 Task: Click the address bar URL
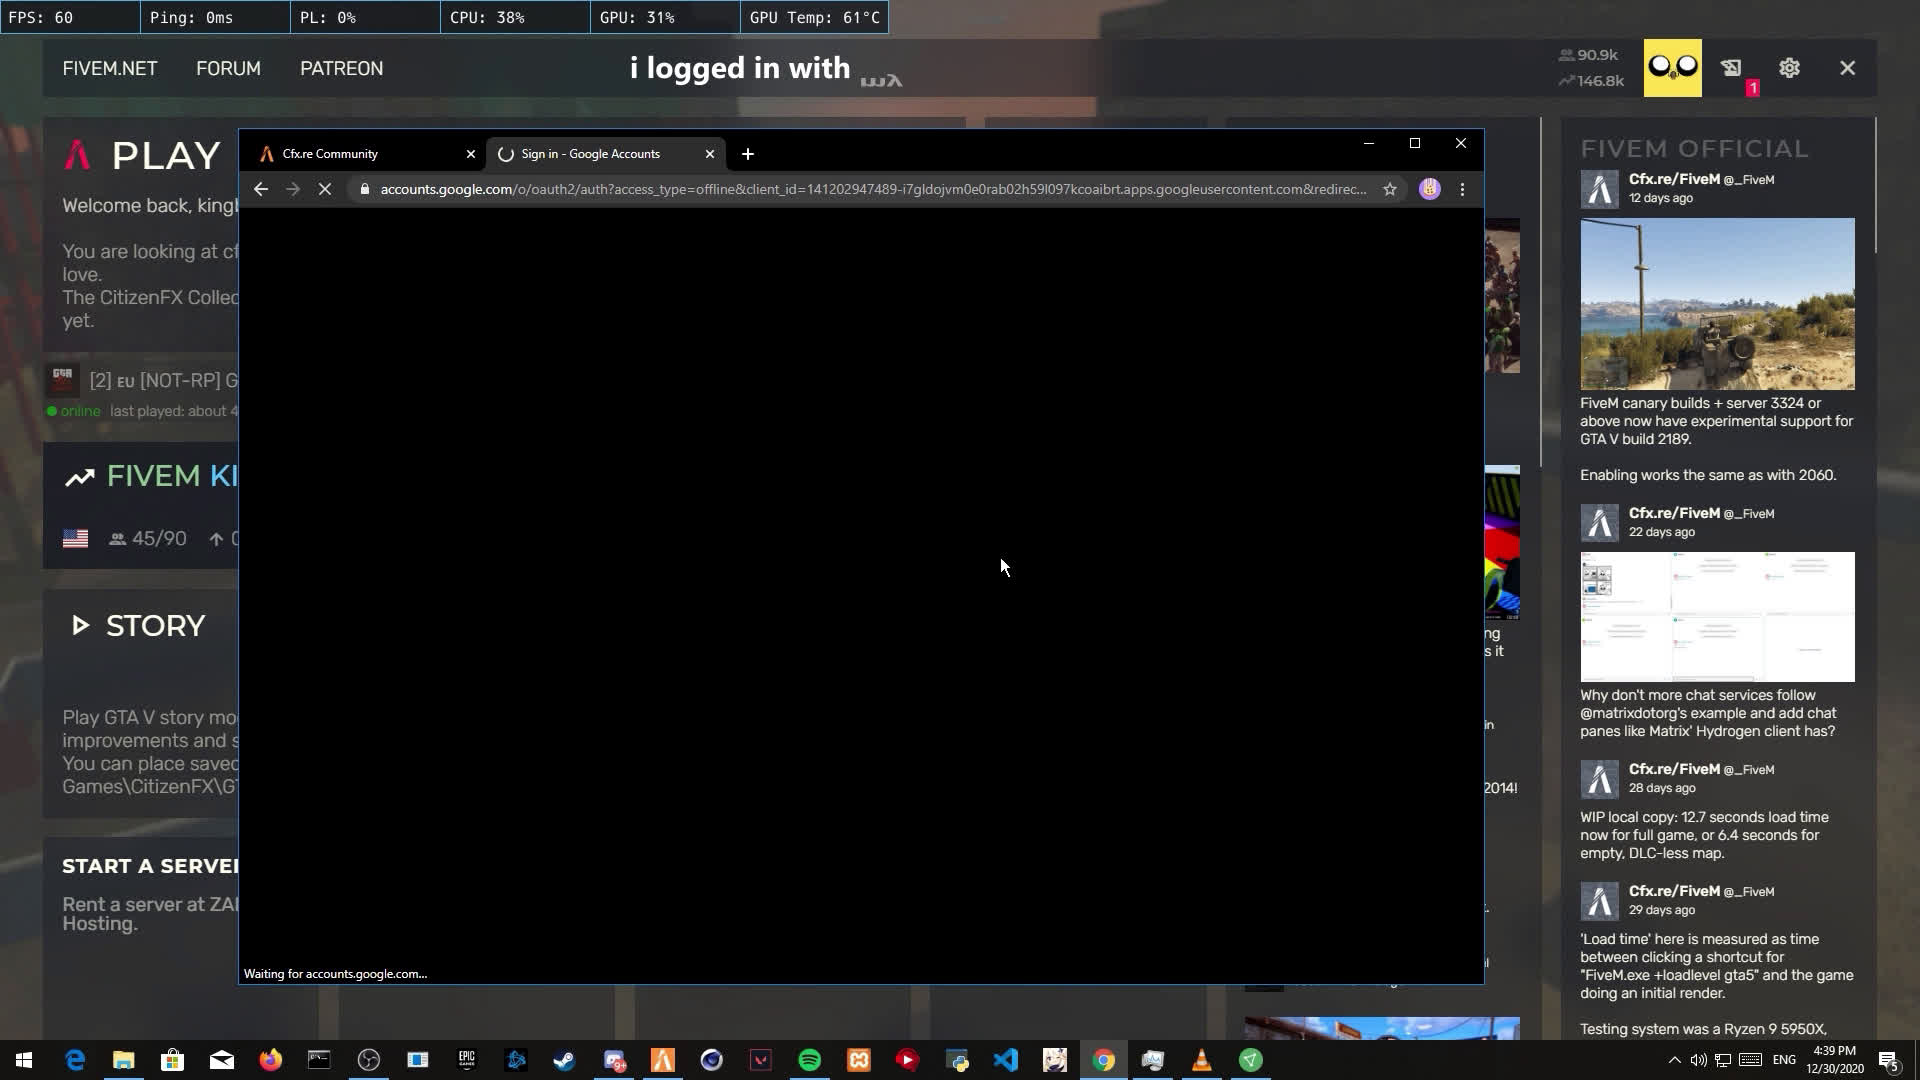pos(870,189)
